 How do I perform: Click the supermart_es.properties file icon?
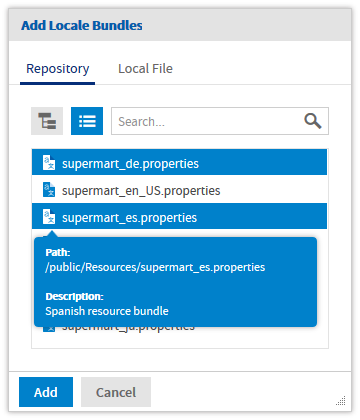(49, 217)
